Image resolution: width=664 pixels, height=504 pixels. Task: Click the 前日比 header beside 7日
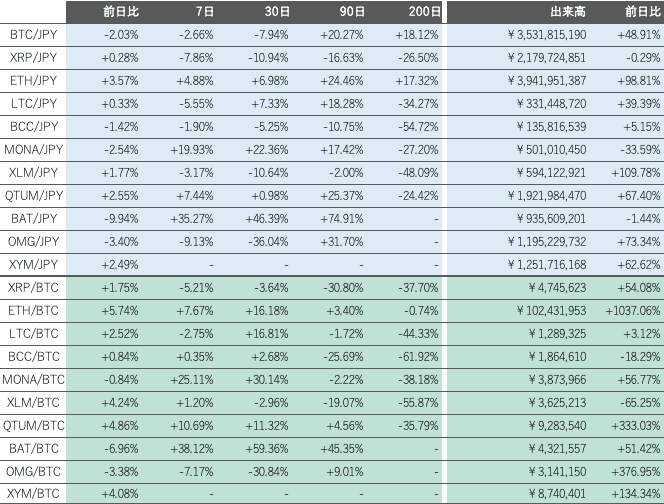point(124,12)
